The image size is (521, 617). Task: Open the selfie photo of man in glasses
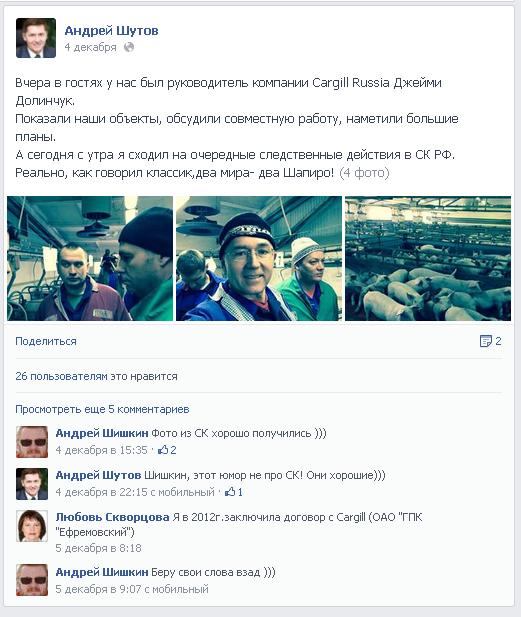tap(259, 259)
